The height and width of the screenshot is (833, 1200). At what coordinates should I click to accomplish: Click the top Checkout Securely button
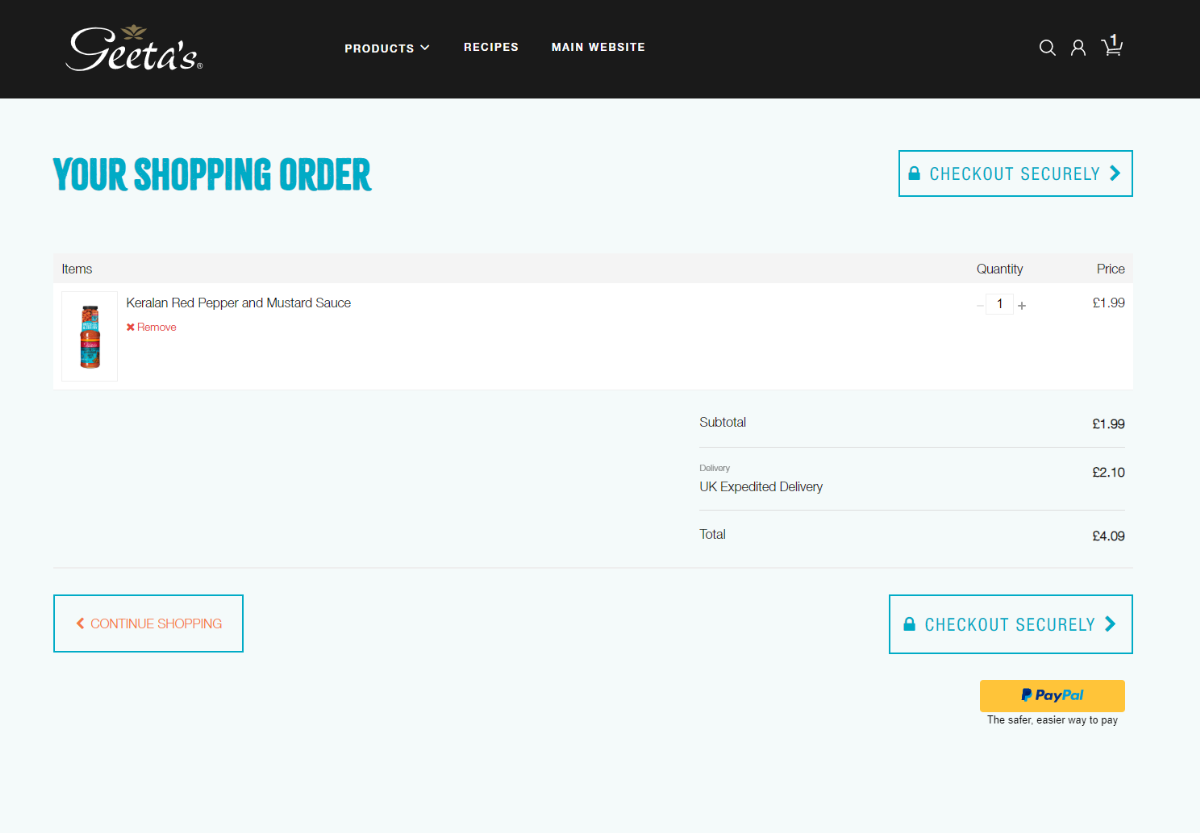pyautogui.click(x=1015, y=174)
